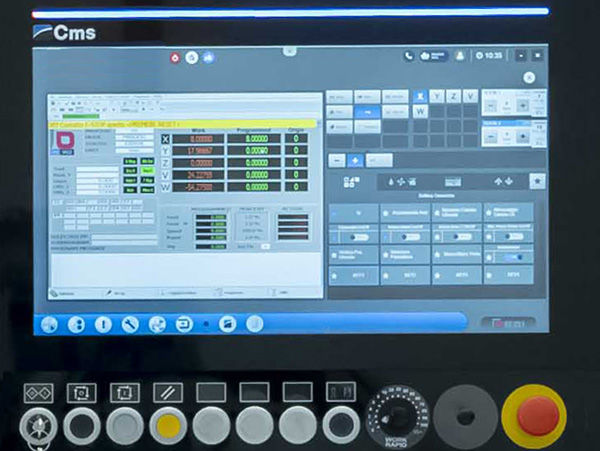Click the star favorites icon in right panel
This screenshot has height=451, width=600.
(x=538, y=181)
